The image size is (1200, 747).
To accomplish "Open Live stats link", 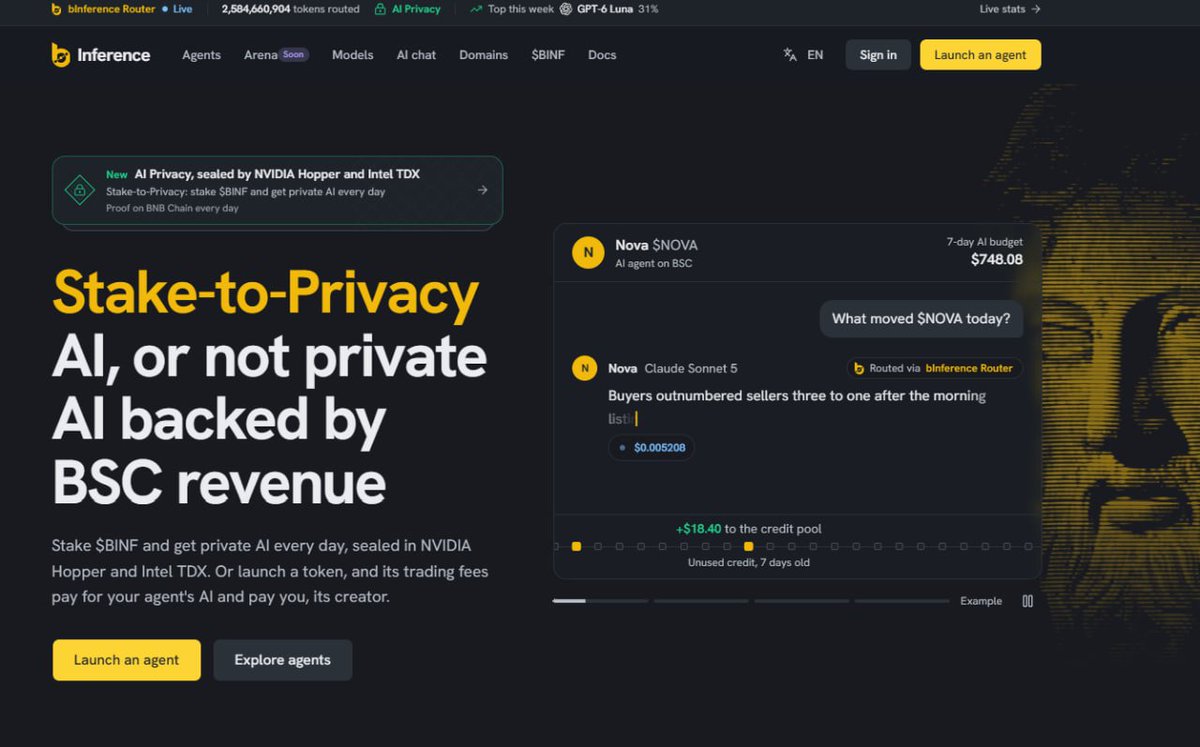I will pos(1010,9).
